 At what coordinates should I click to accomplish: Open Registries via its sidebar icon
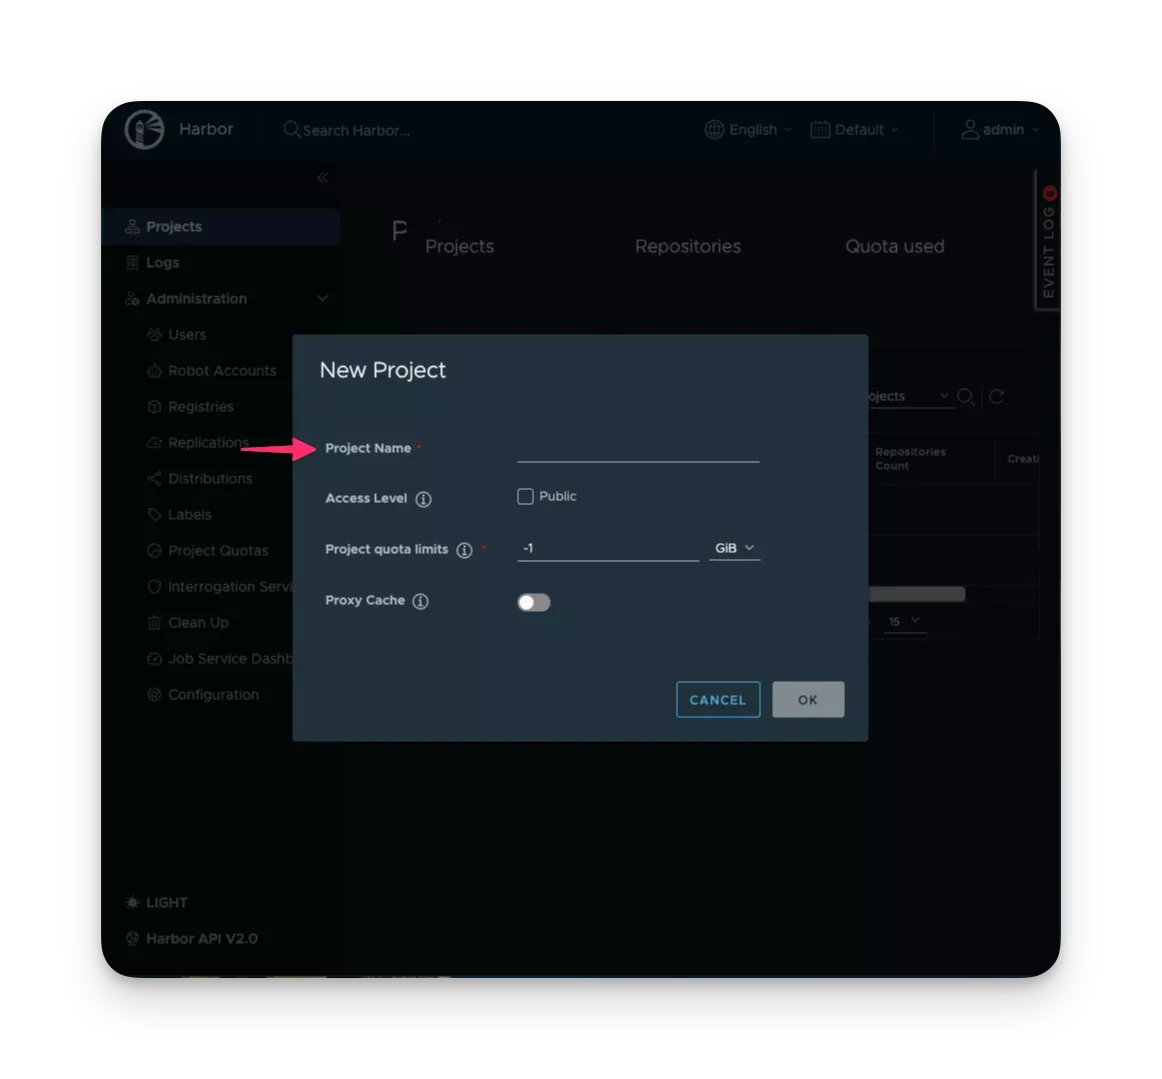tap(154, 406)
